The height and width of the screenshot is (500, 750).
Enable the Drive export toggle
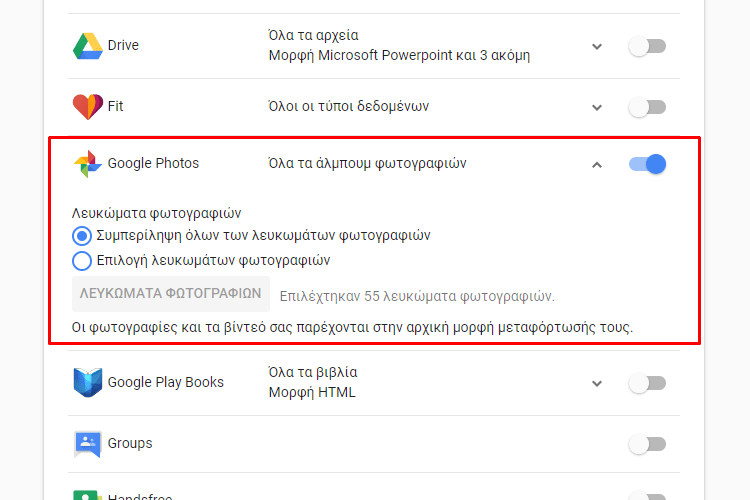click(x=647, y=46)
